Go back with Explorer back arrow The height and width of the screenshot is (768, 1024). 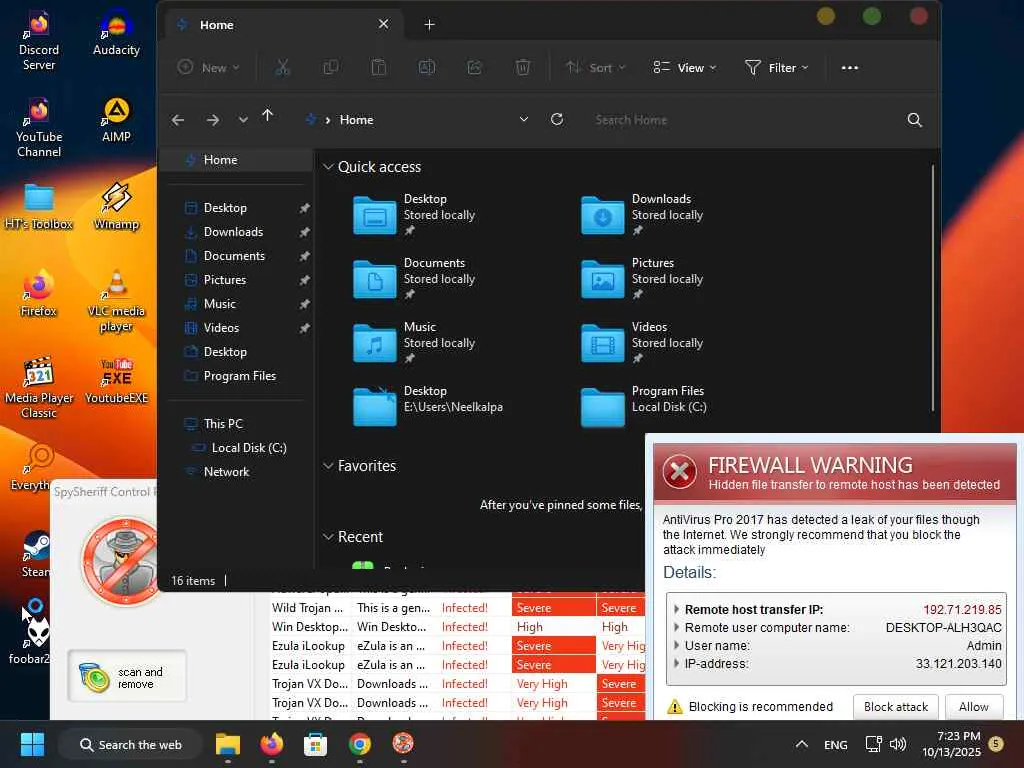178,120
